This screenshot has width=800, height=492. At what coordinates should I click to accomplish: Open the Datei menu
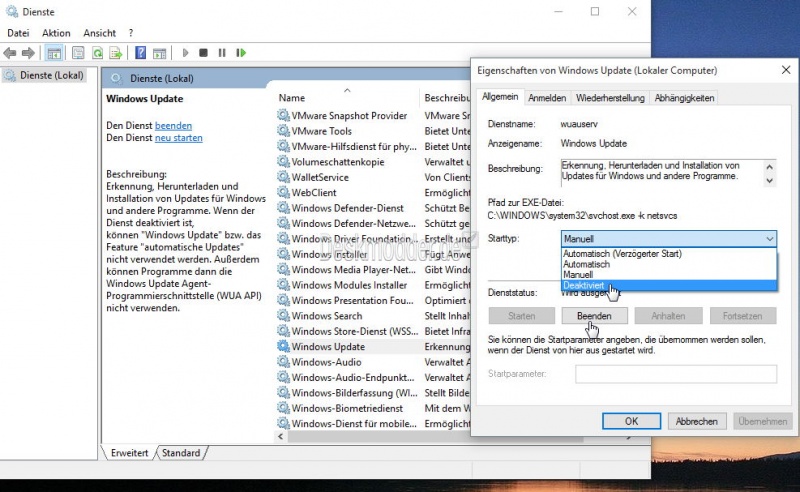pyautogui.click(x=18, y=33)
